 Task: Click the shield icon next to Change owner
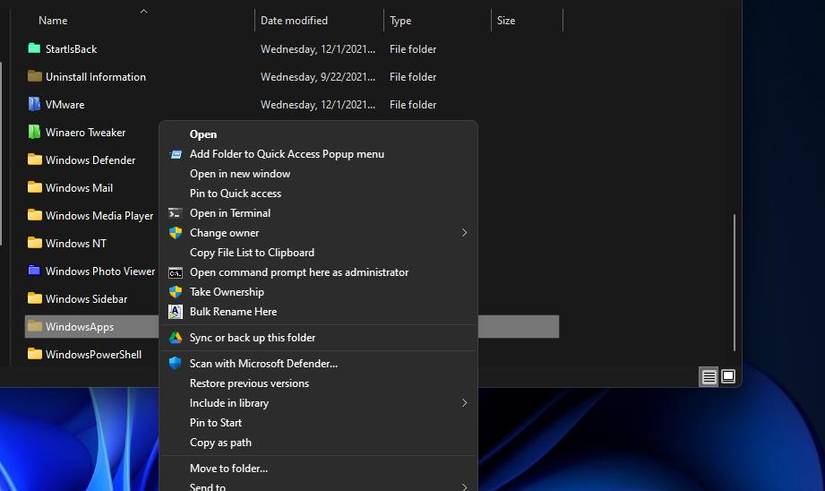pos(175,233)
